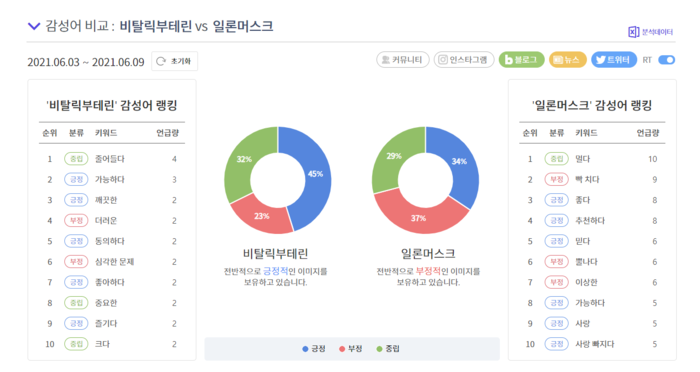Collapse the 감성어 비교 section chevron
The image size is (700, 372).
[34, 26]
